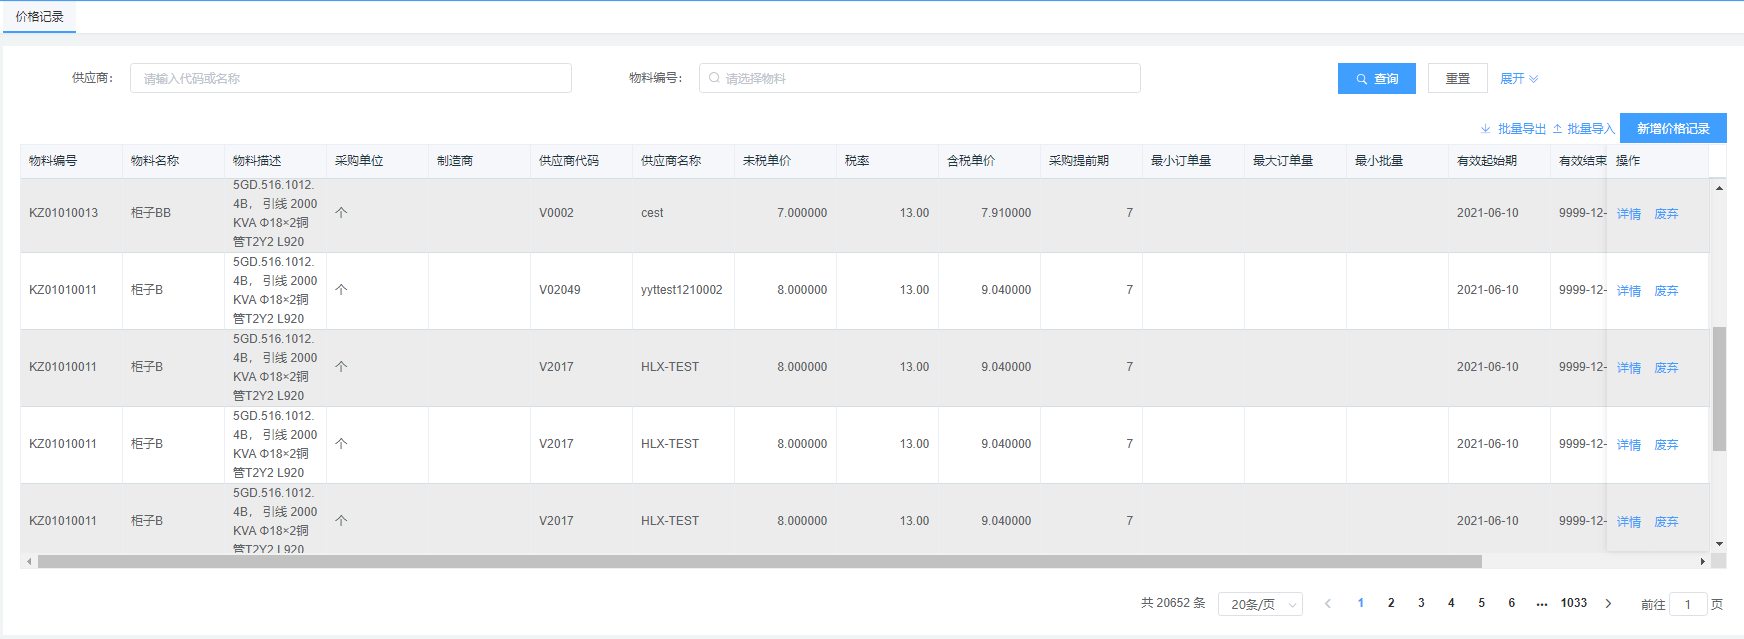Switch to the 价格记录 tab
This screenshot has width=1744, height=639.
(x=40, y=17)
